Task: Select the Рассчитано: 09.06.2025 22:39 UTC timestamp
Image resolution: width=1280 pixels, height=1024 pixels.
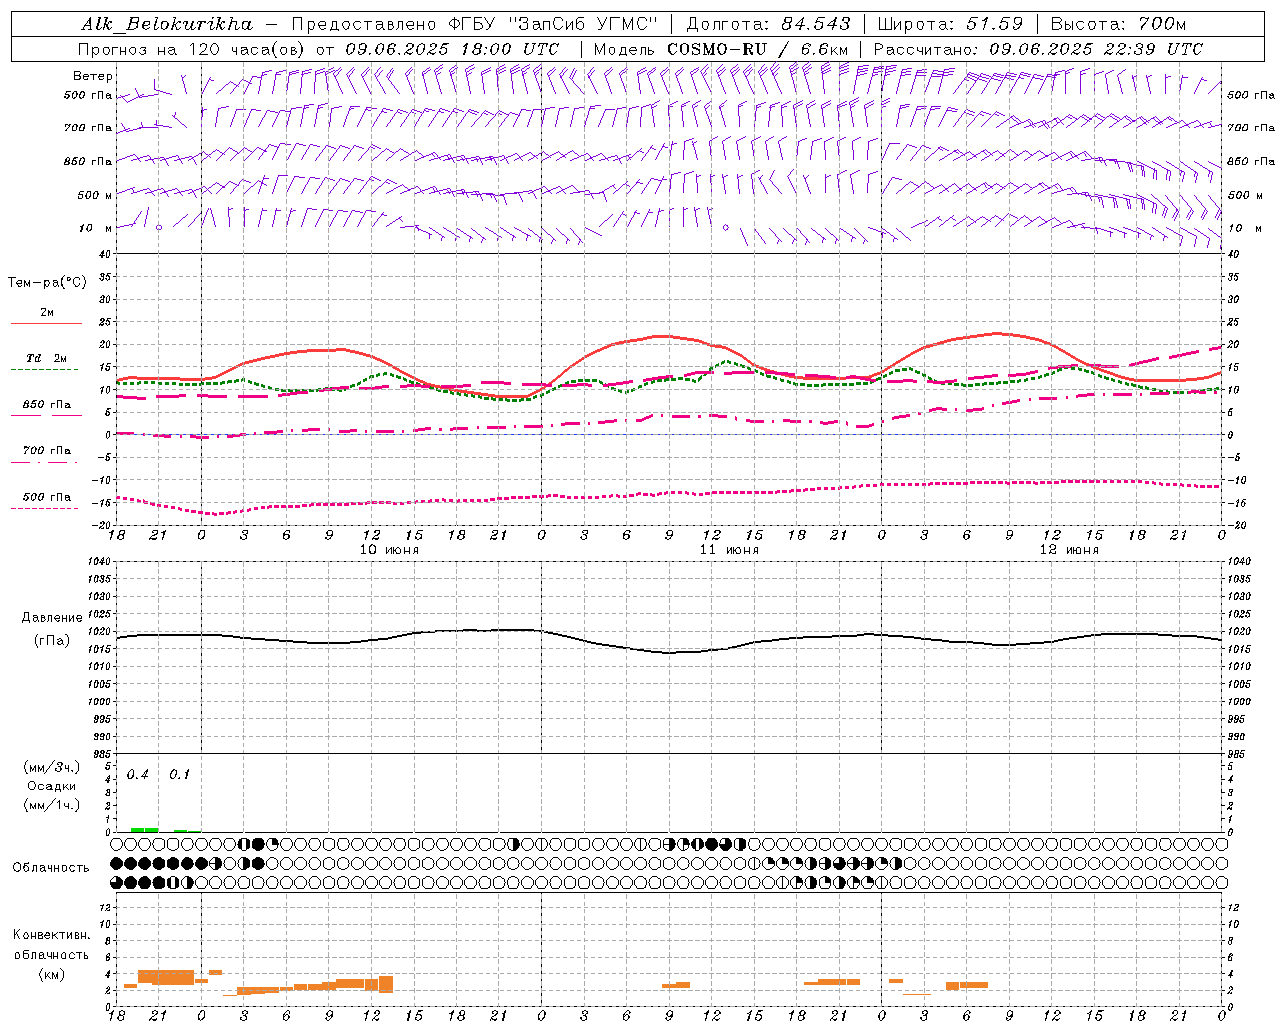Action: 1038,49
